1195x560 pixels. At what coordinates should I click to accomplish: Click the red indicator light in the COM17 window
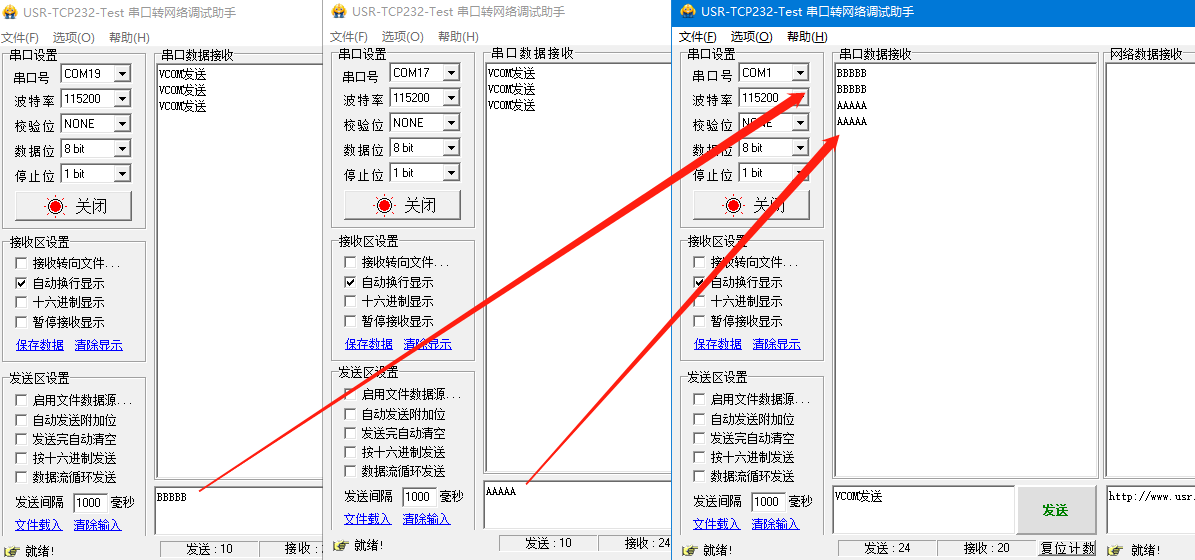pos(384,206)
